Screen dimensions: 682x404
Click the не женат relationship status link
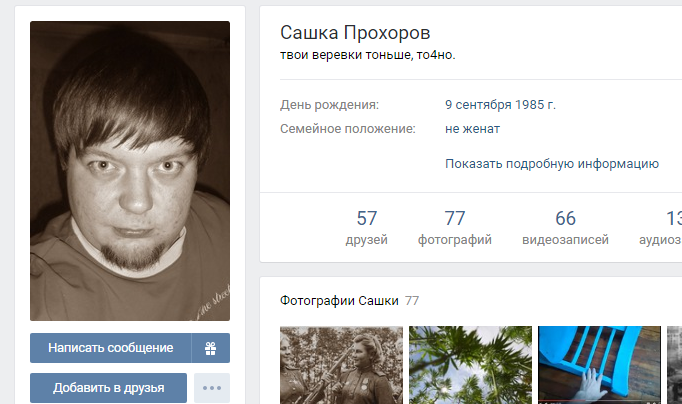(x=472, y=129)
